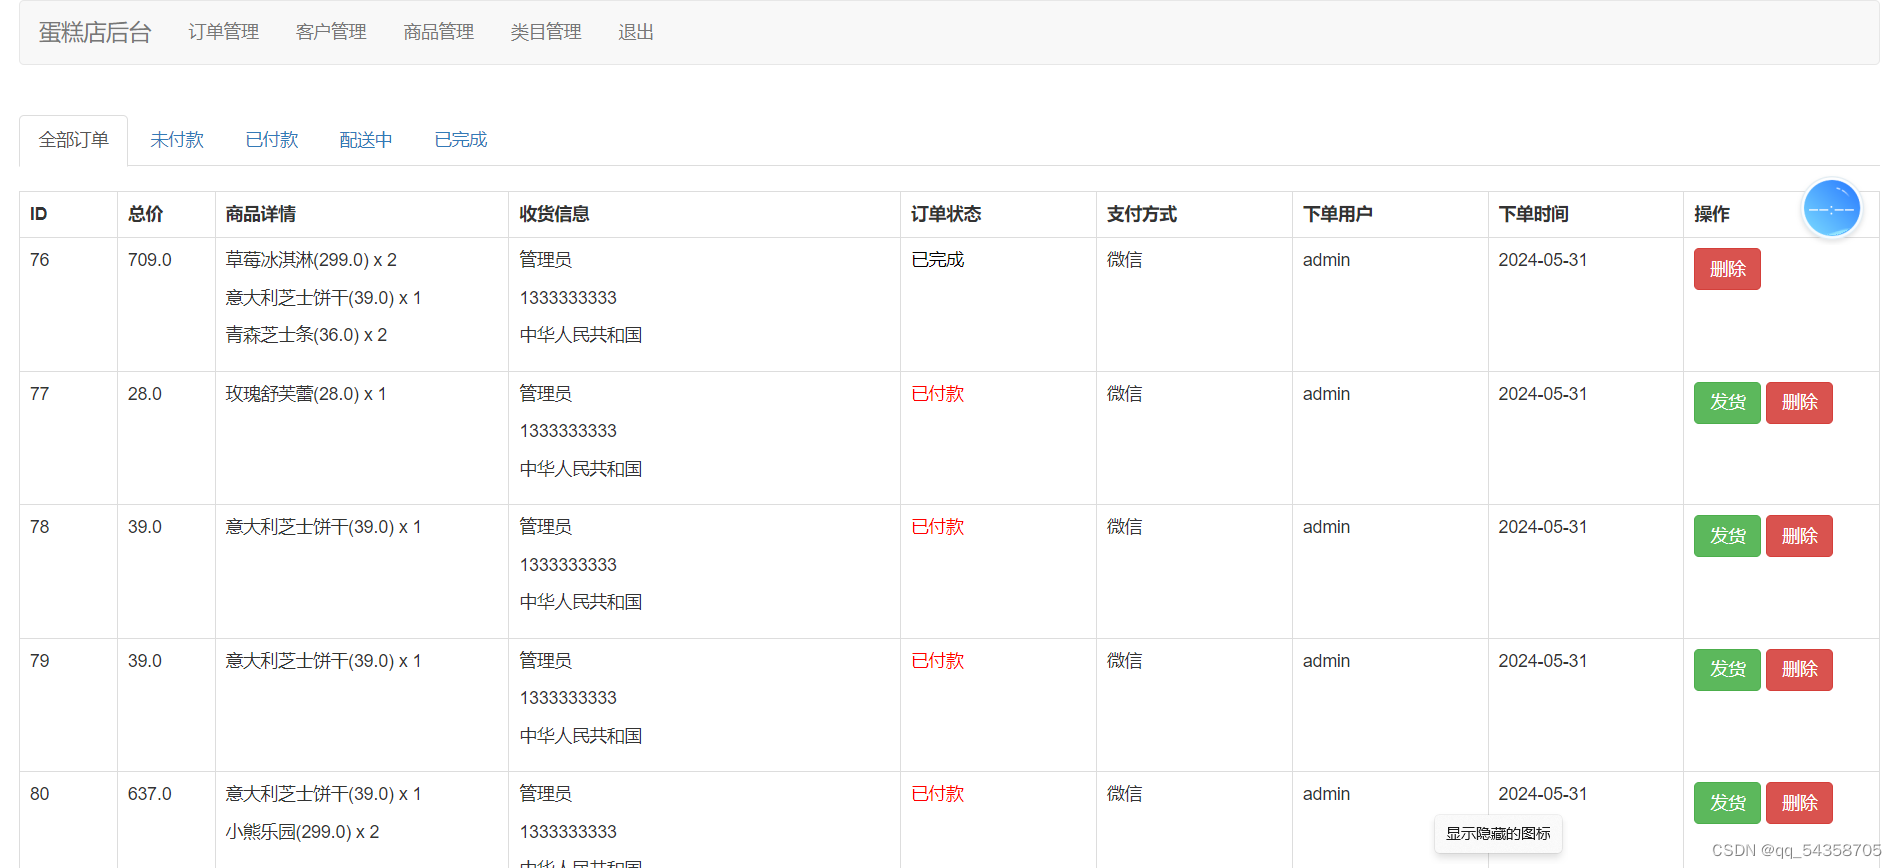Screen dimensions: 1897x868
Task: Click 草莓冰淇淋(299.0) x 2 item
Action: point(311,260)
